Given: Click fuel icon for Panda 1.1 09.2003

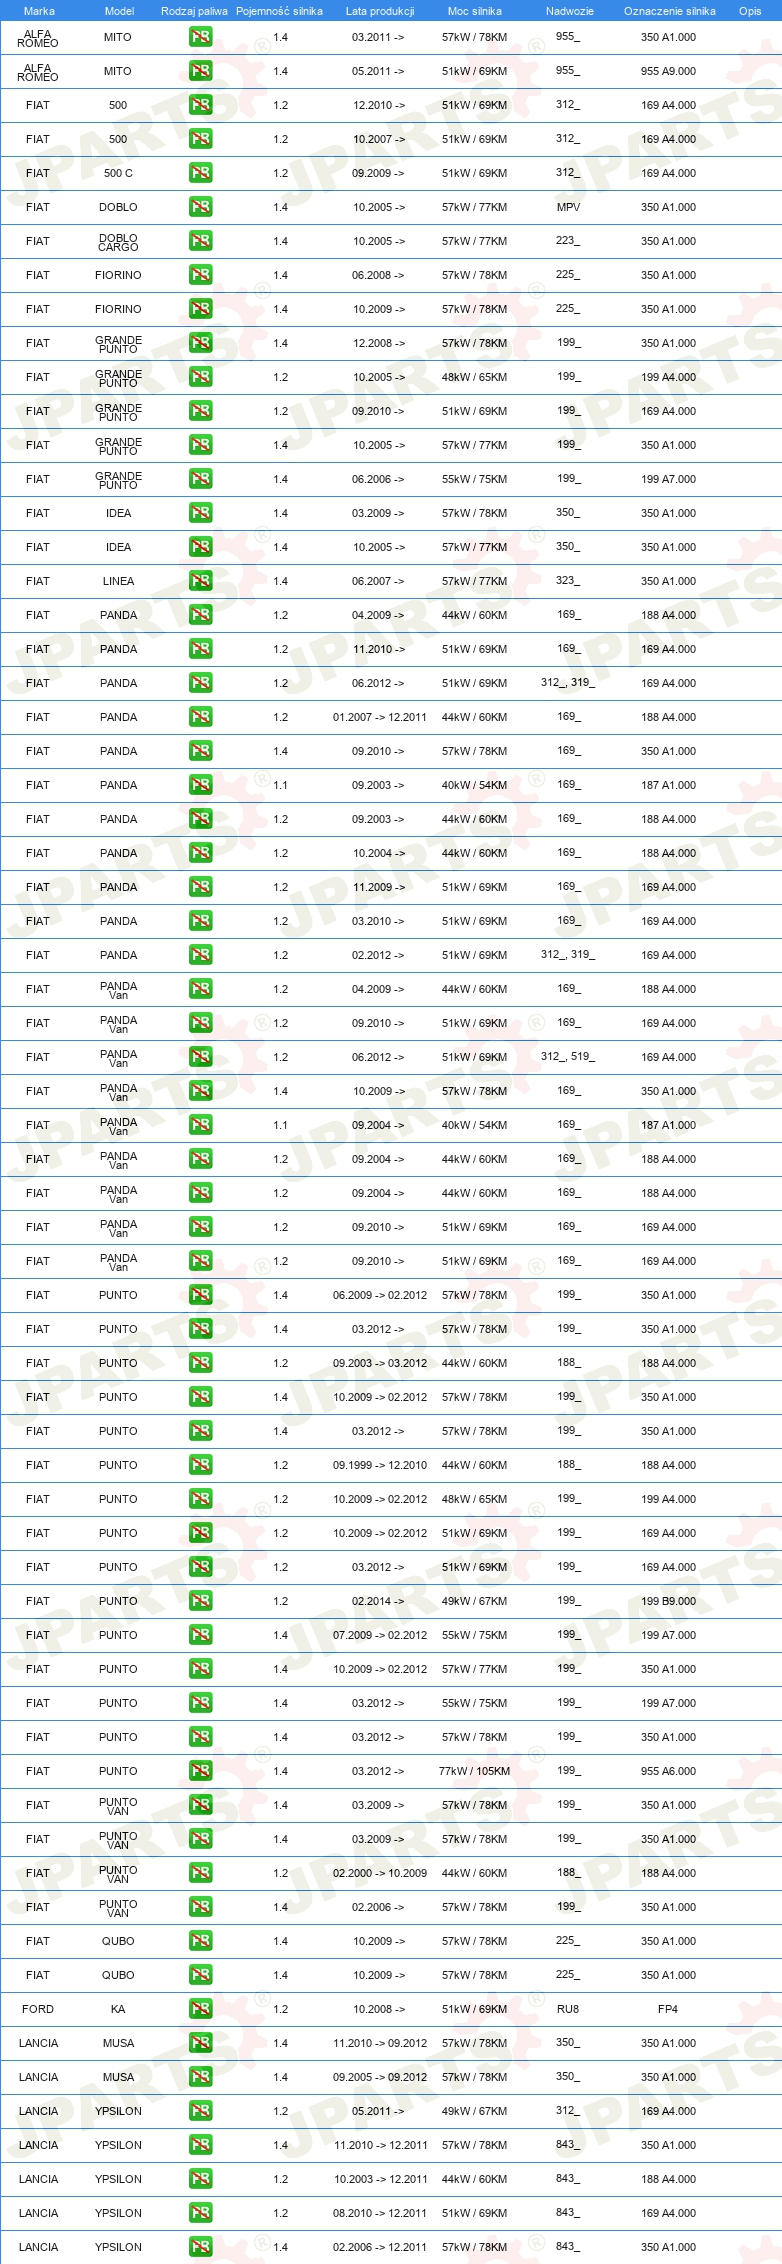Looking at the screenshot, I should pos(200,785).
